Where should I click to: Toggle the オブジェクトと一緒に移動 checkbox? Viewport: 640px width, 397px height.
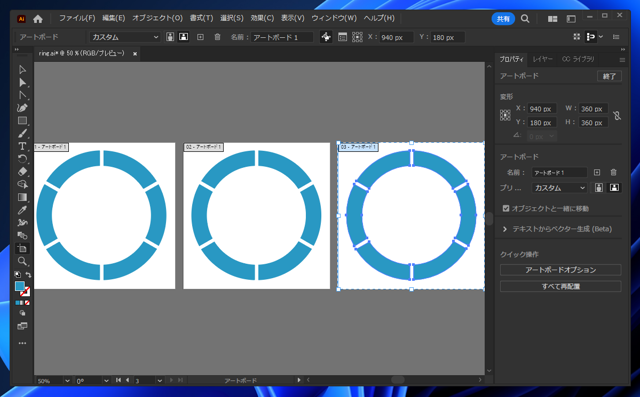(506, 208)
